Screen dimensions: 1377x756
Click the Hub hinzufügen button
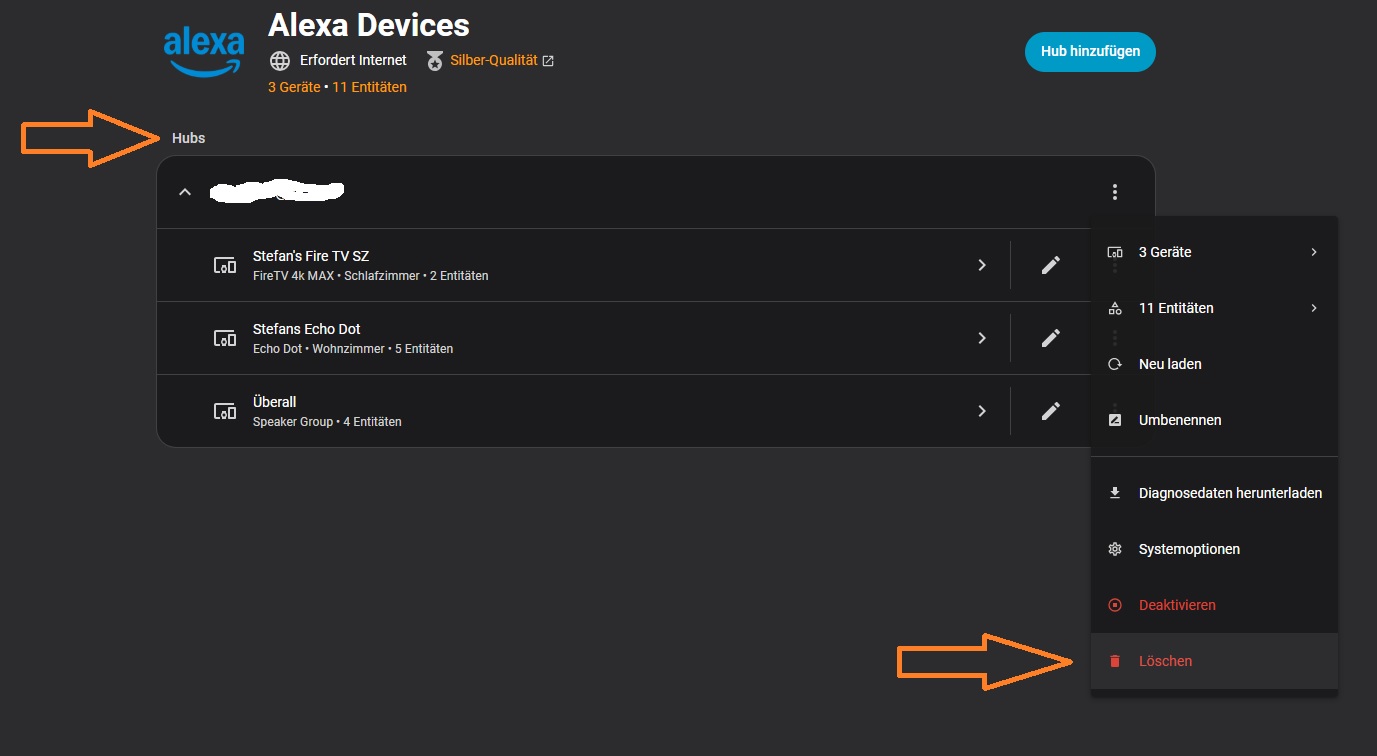click(1090, 52)
